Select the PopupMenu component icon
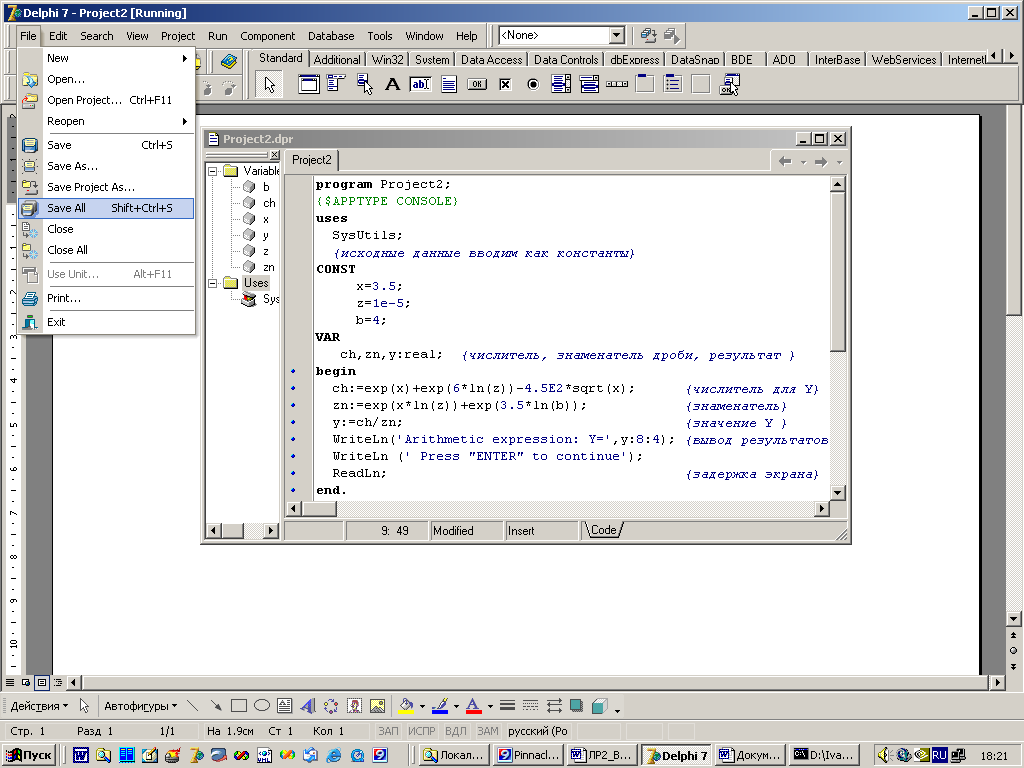Image resolution: width=1024 pixels, height=768 pixels. pos(364,84)
